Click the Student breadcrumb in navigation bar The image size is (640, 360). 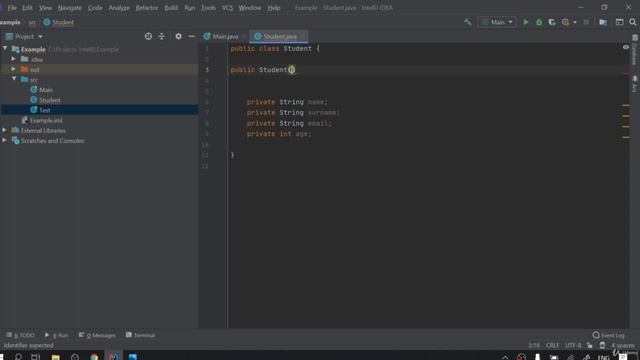(58, 22)
